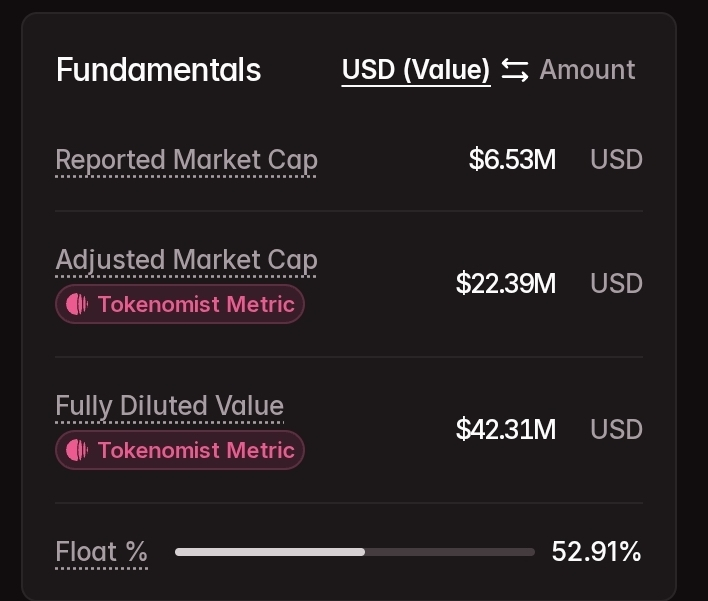This screenshot has height=601, width=708.
Task: Click the Float % label
Action: [x=101, y=551]
